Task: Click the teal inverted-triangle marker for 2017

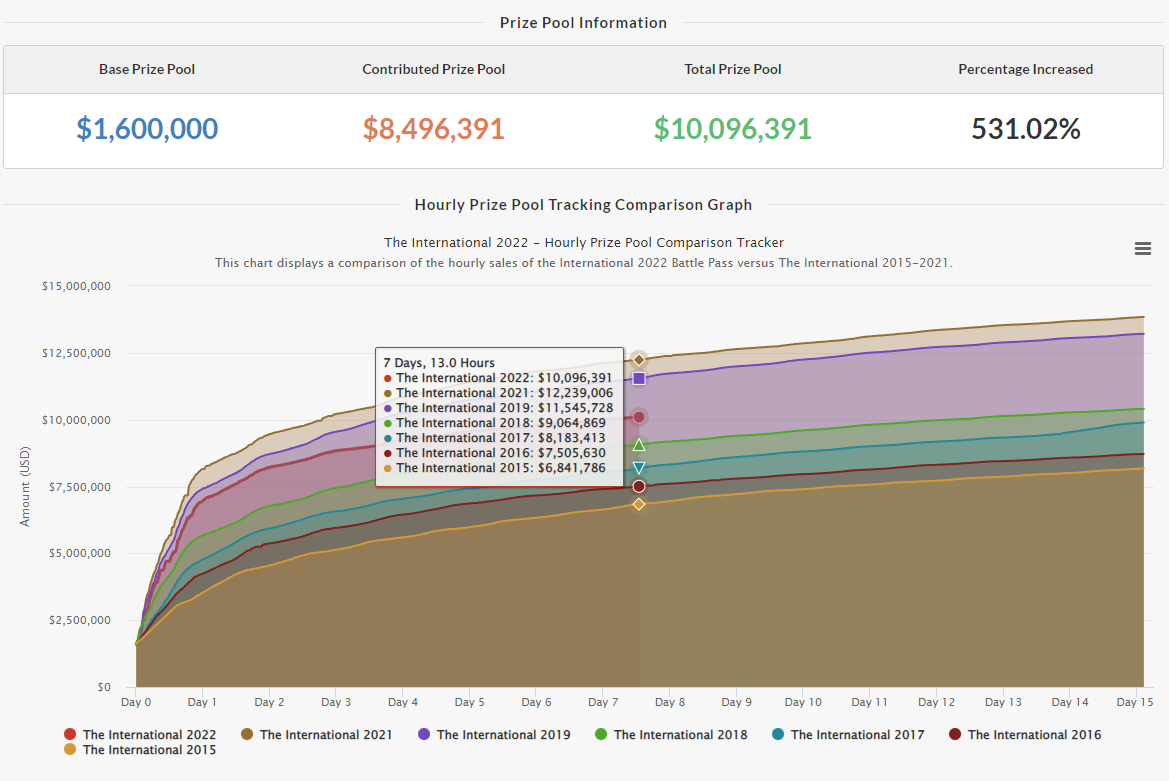Action: tap(638, 466)
